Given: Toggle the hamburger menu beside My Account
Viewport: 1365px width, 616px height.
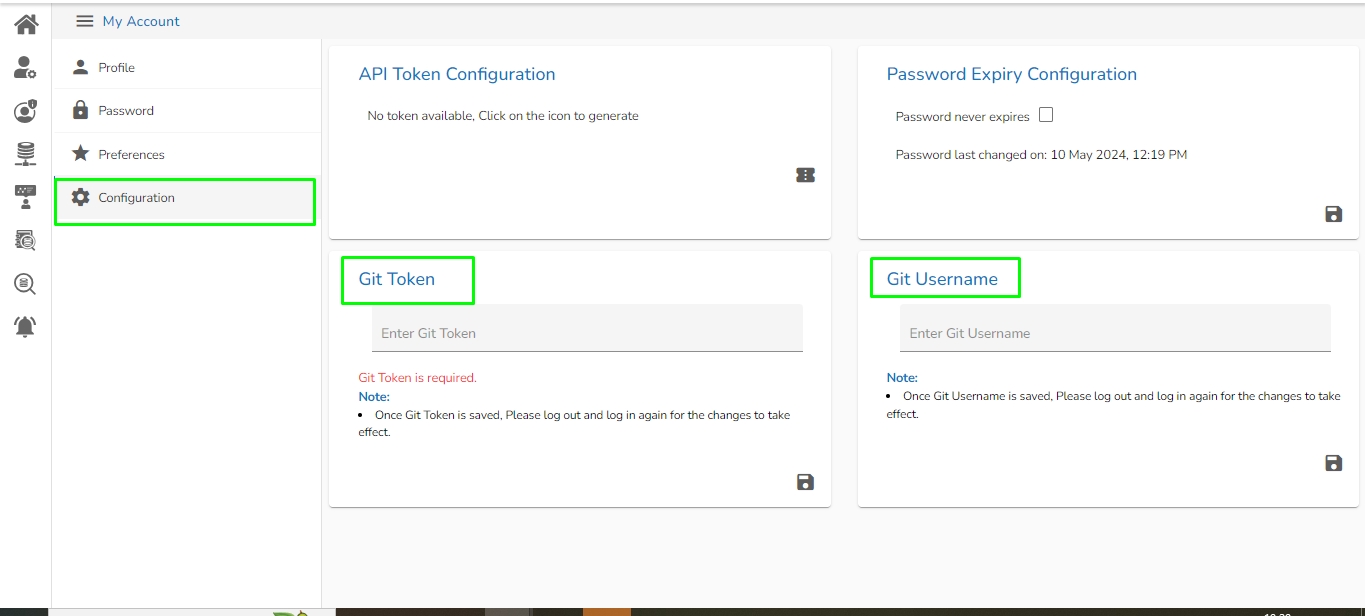Looking at the screenshot, I should pyautogui.click(x=85, y=21).
